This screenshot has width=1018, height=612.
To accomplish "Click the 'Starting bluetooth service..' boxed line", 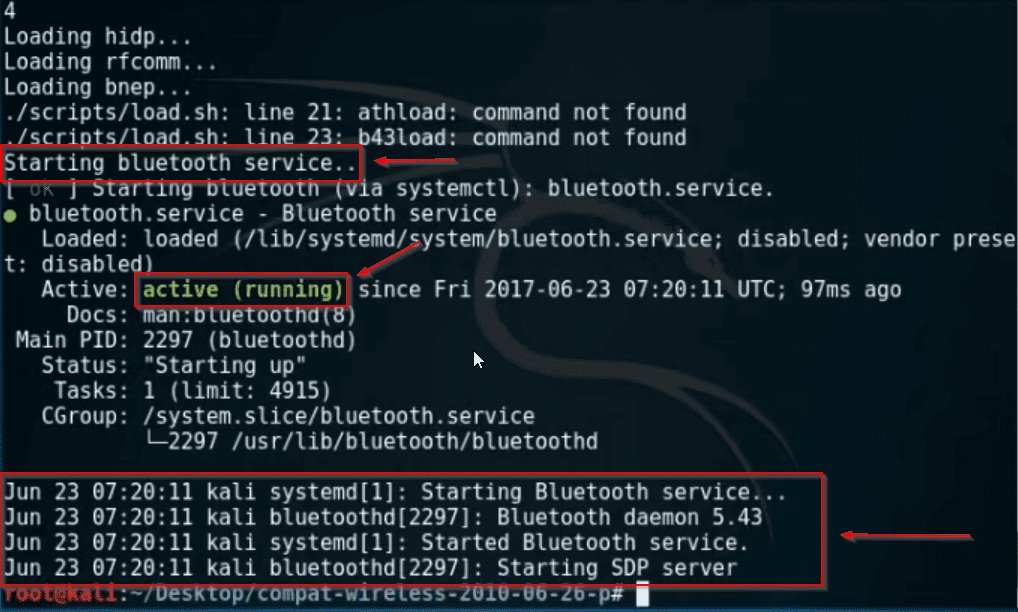I will pyautogui.click(x=181, y=163).
